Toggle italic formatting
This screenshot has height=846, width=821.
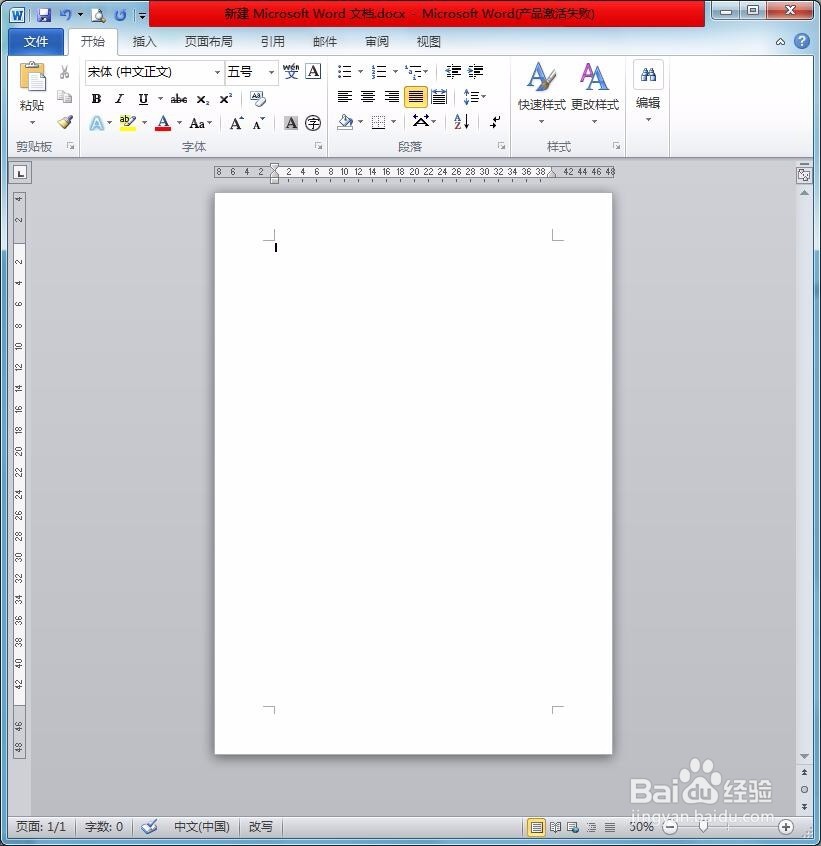(119, 99)
